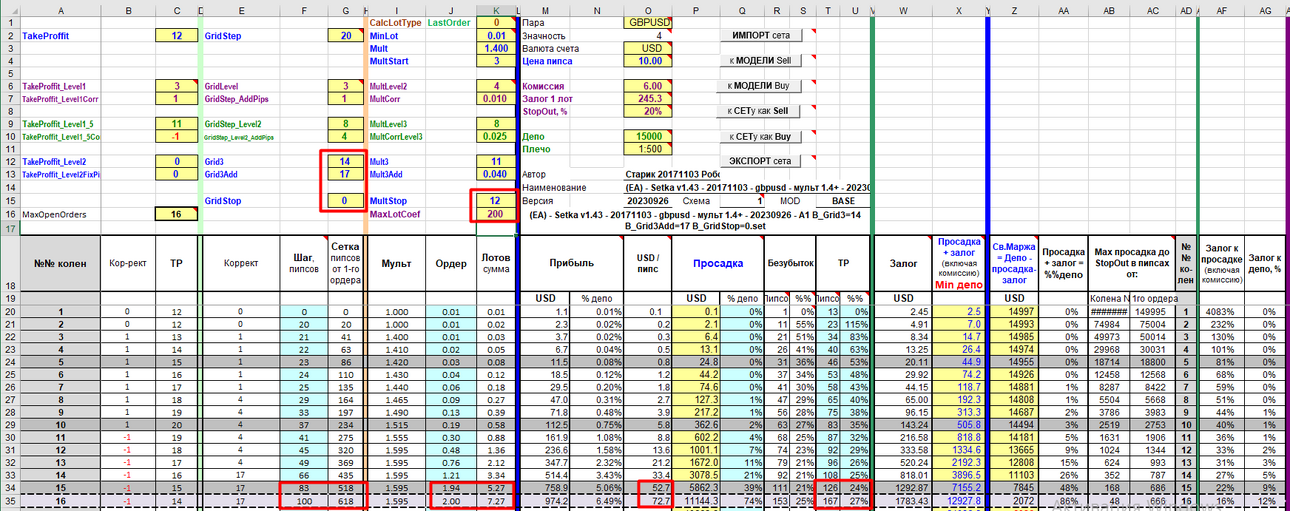Click the Прибыль header cell
Image resolution: width=1290 pixels, height=511 pixels.
(571, 264)
